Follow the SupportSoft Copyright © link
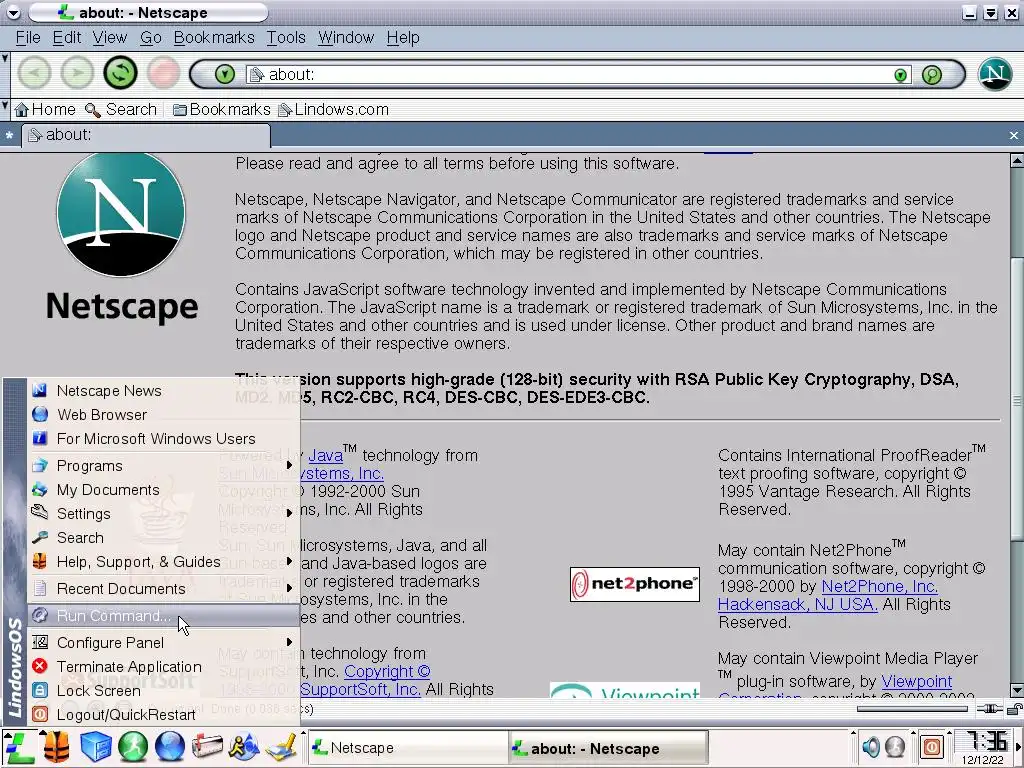Image resolution: width=1024 pixels, height=768 pixels. (x=387, y=671)
